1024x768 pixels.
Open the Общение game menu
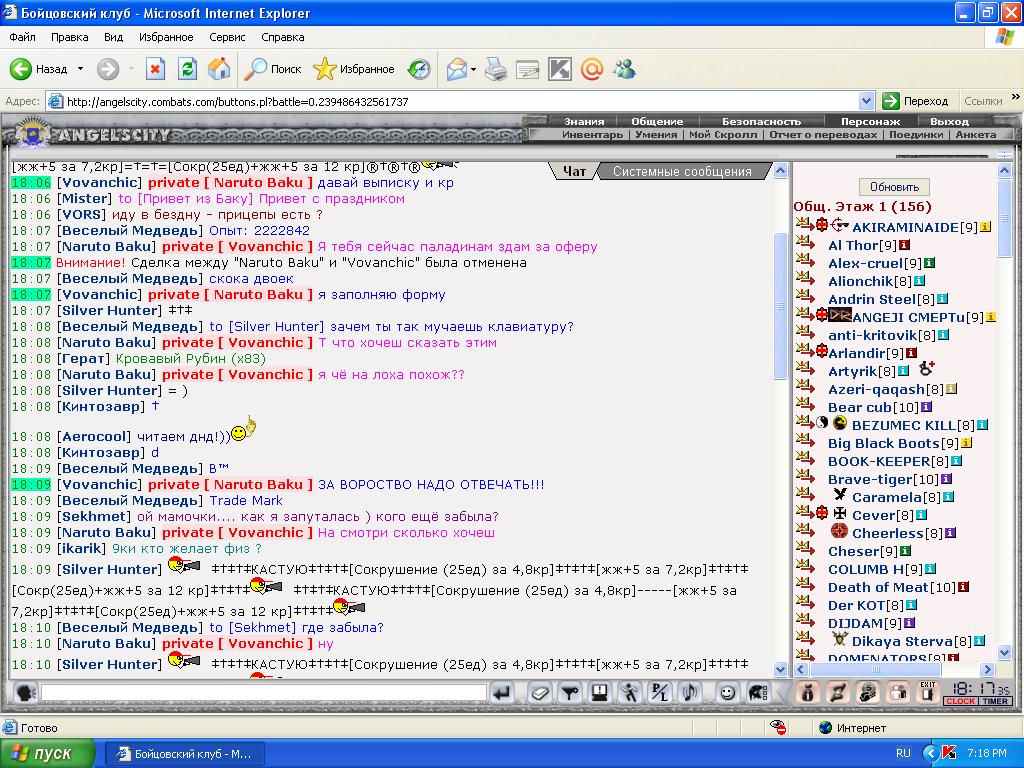pos(656,121)
